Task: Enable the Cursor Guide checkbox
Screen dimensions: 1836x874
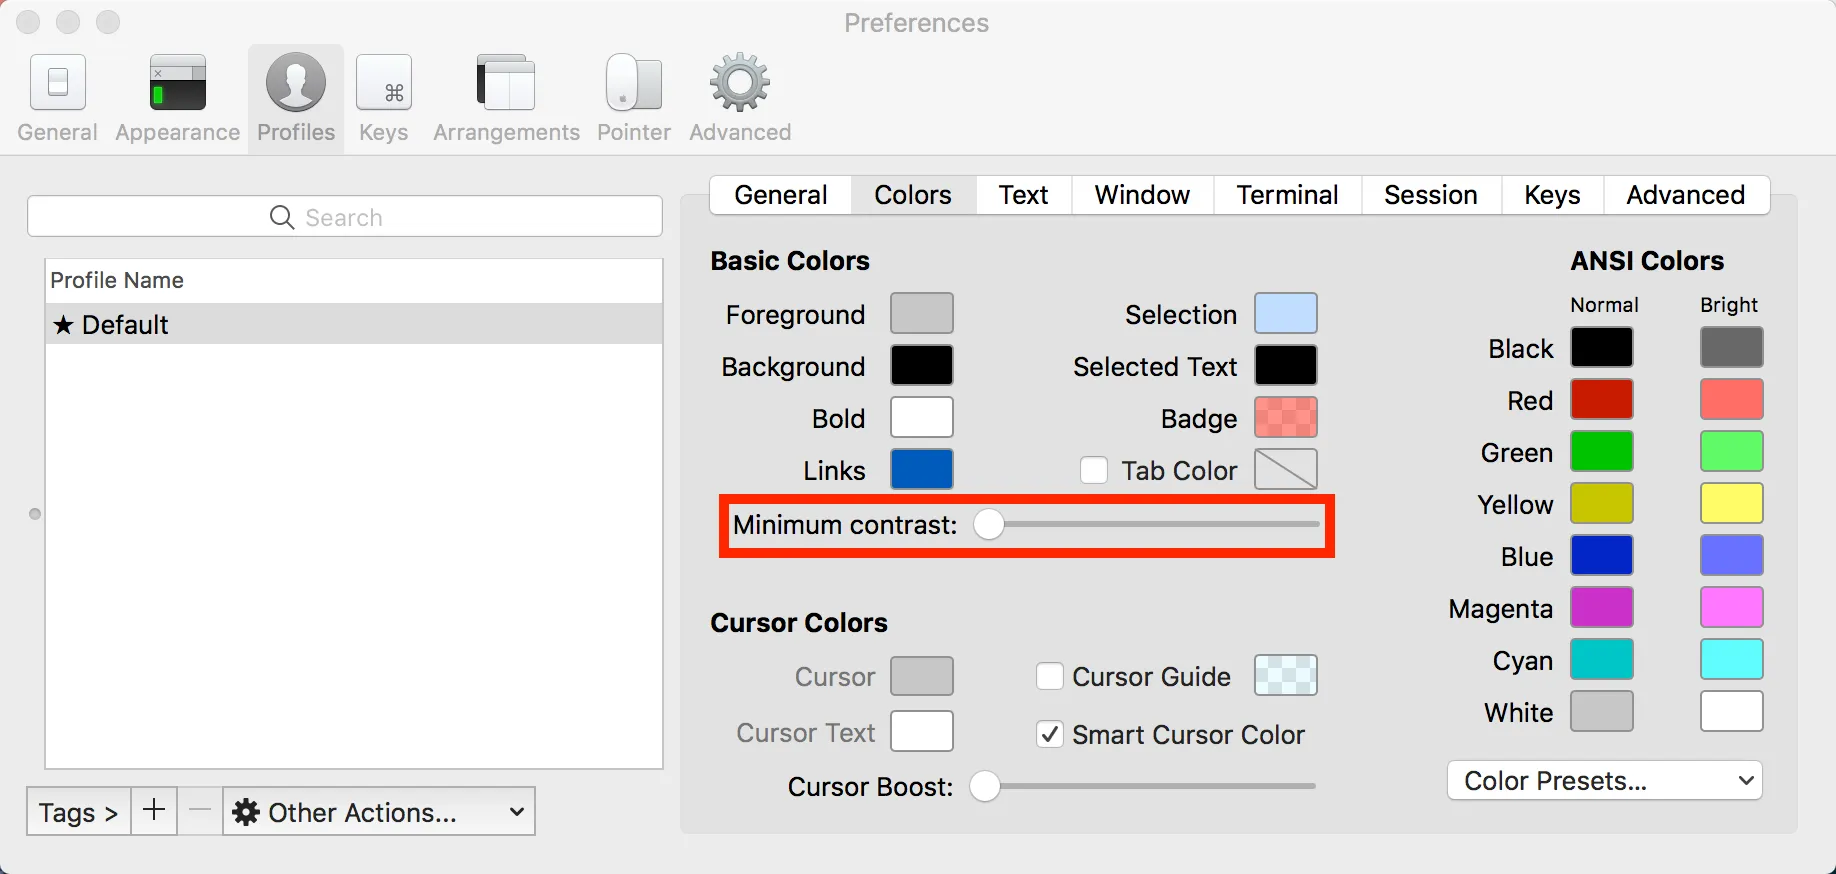Action: coord(1050,677)
